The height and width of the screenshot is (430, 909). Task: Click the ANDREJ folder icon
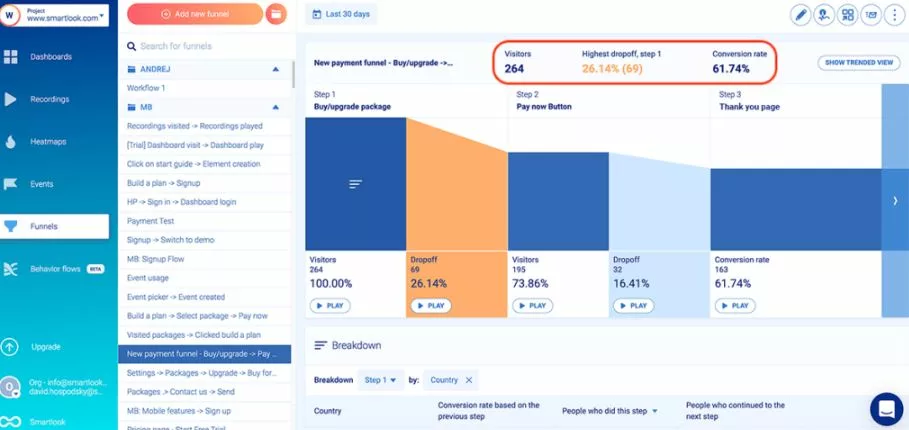pos(131,70)
